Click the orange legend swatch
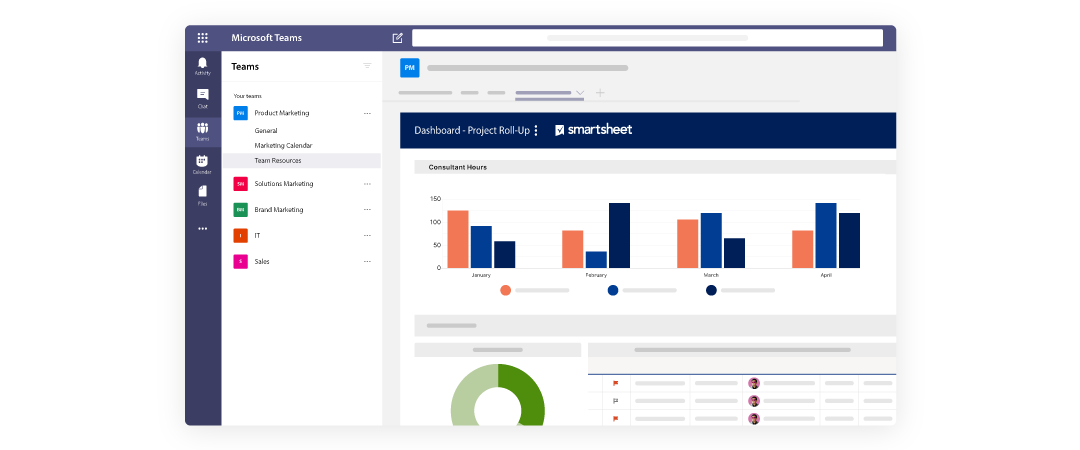The height and width of the screenshot is (450, 1080). [506, 290]
